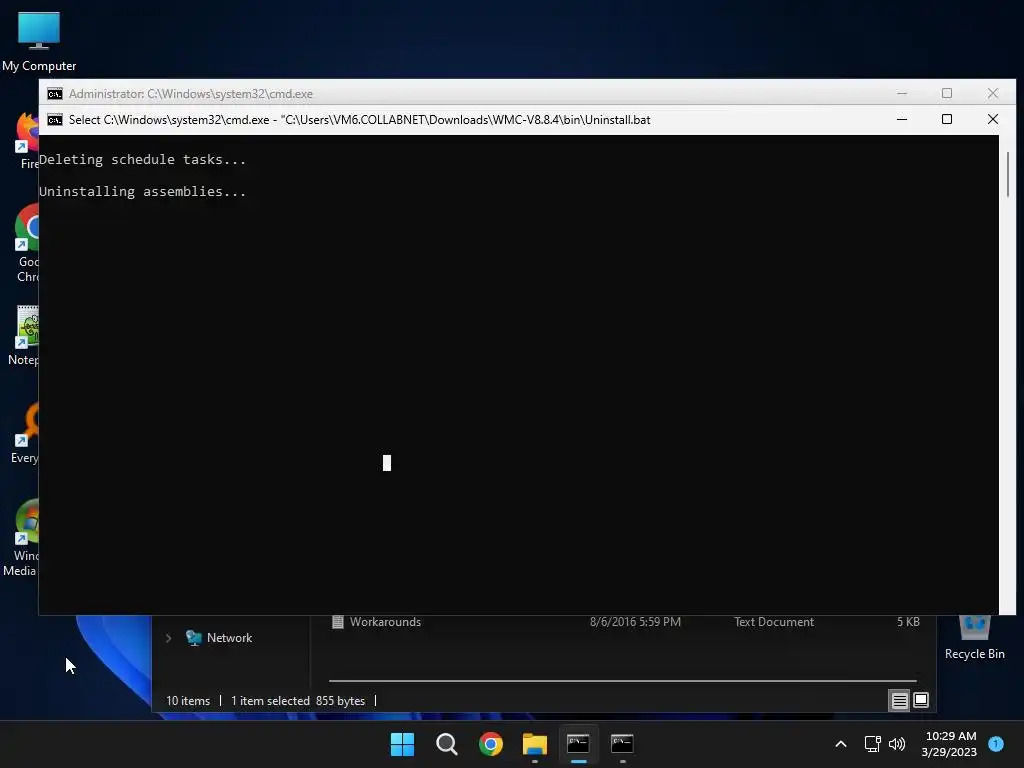Select Network in Explorer navigation pane
1024x768 pixels.
click(x=220, y=638)
